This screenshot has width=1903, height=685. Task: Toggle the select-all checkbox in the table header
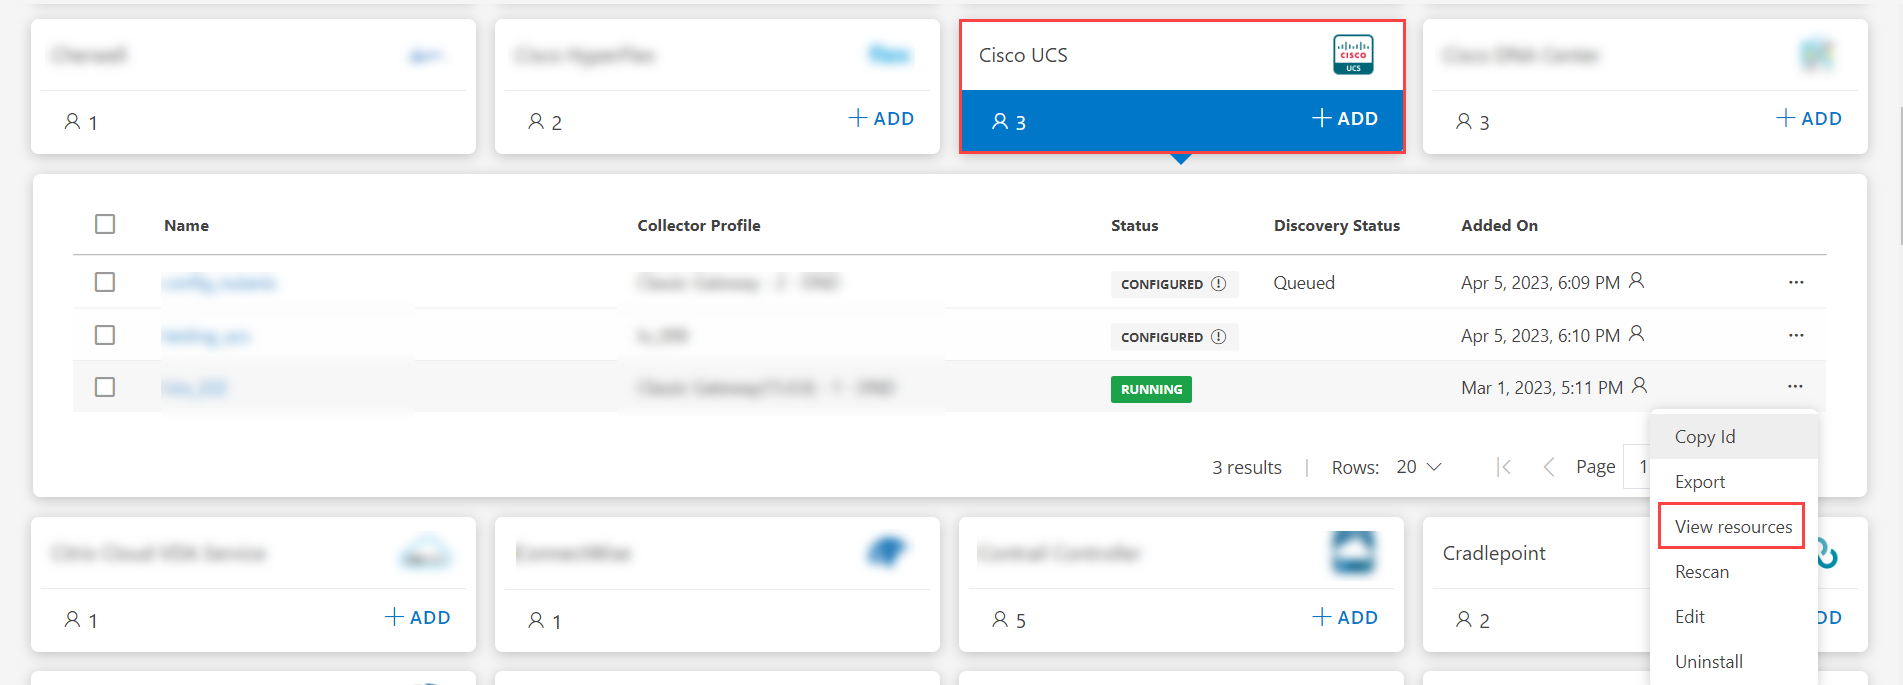(105, 224)
